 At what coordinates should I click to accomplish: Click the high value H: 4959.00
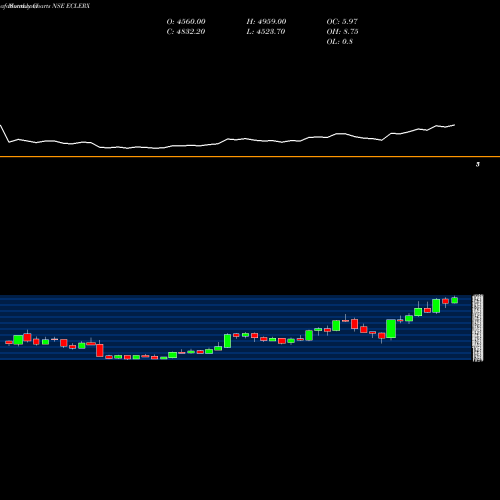pos(266,22)
